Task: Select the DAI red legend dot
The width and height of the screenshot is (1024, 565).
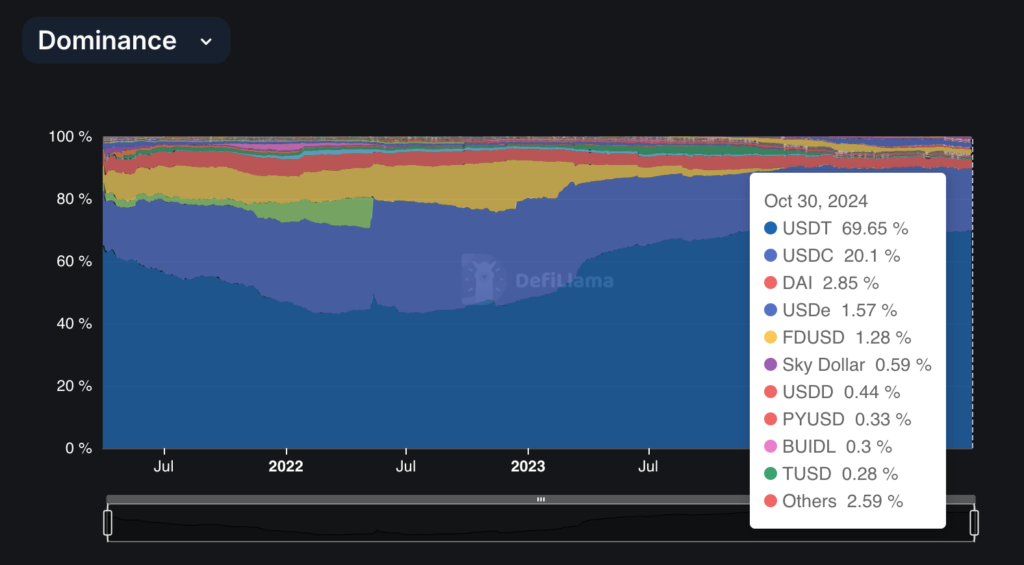Action: pos(770,283)
